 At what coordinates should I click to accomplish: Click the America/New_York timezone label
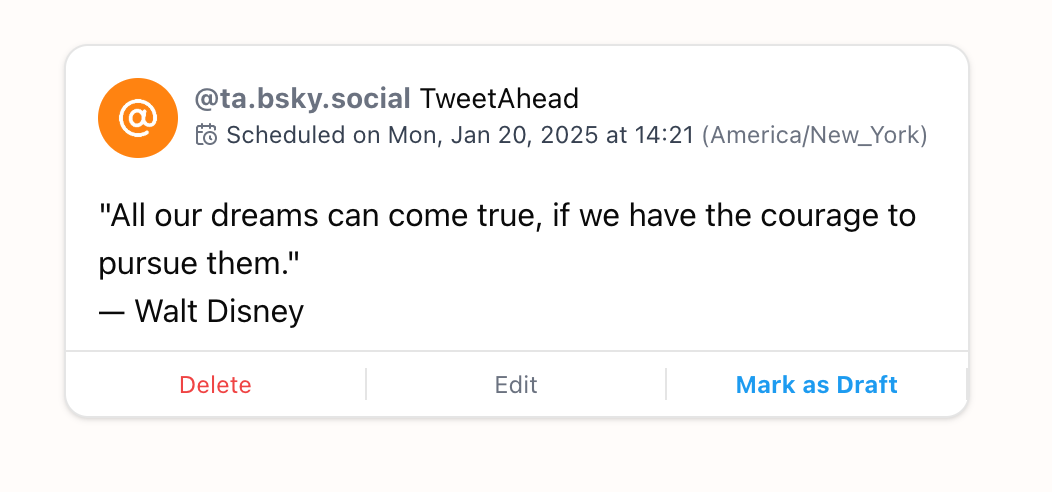pos(814,135)
